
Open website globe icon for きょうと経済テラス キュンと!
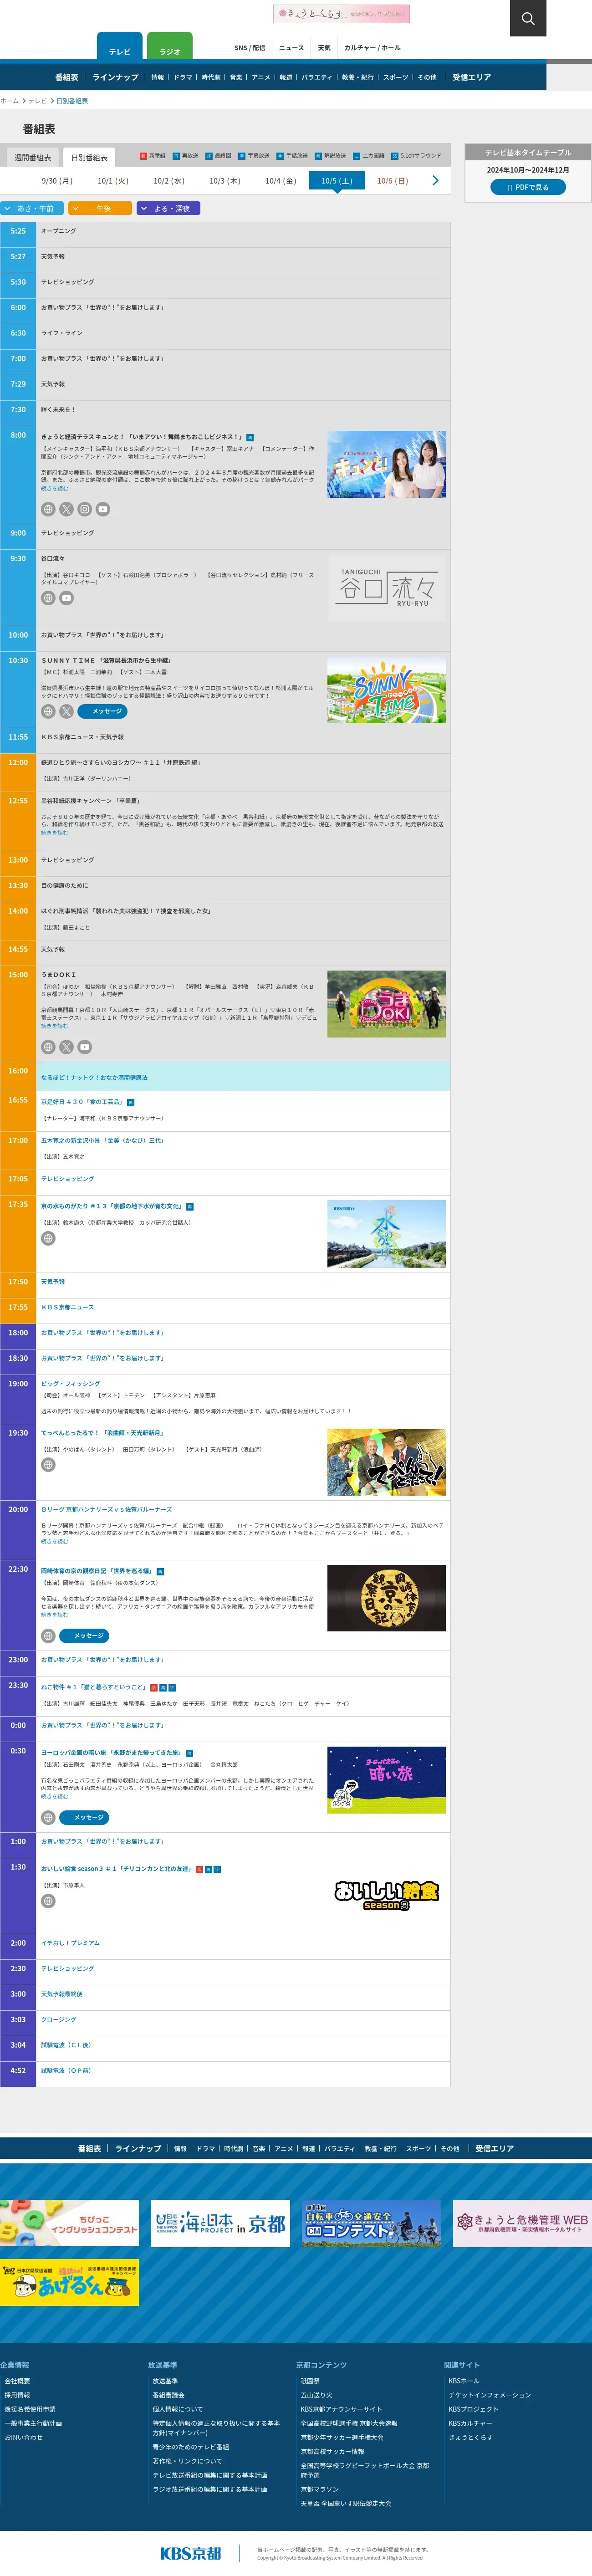coord(48,509)
